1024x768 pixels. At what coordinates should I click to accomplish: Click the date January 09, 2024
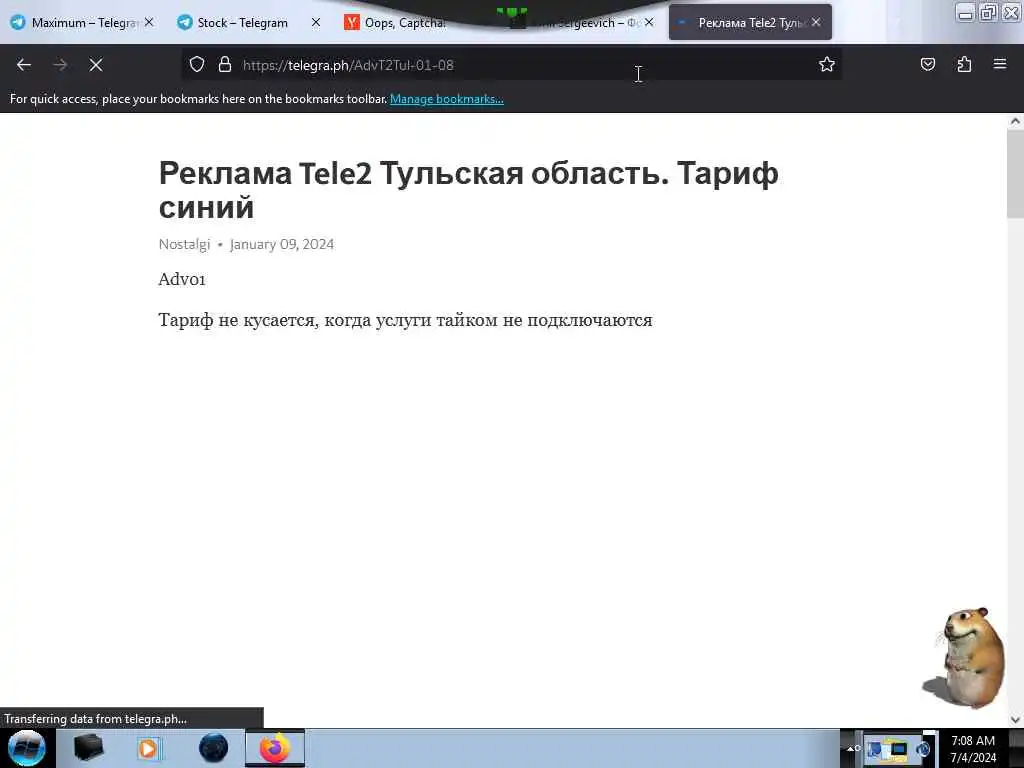point(282,244)
